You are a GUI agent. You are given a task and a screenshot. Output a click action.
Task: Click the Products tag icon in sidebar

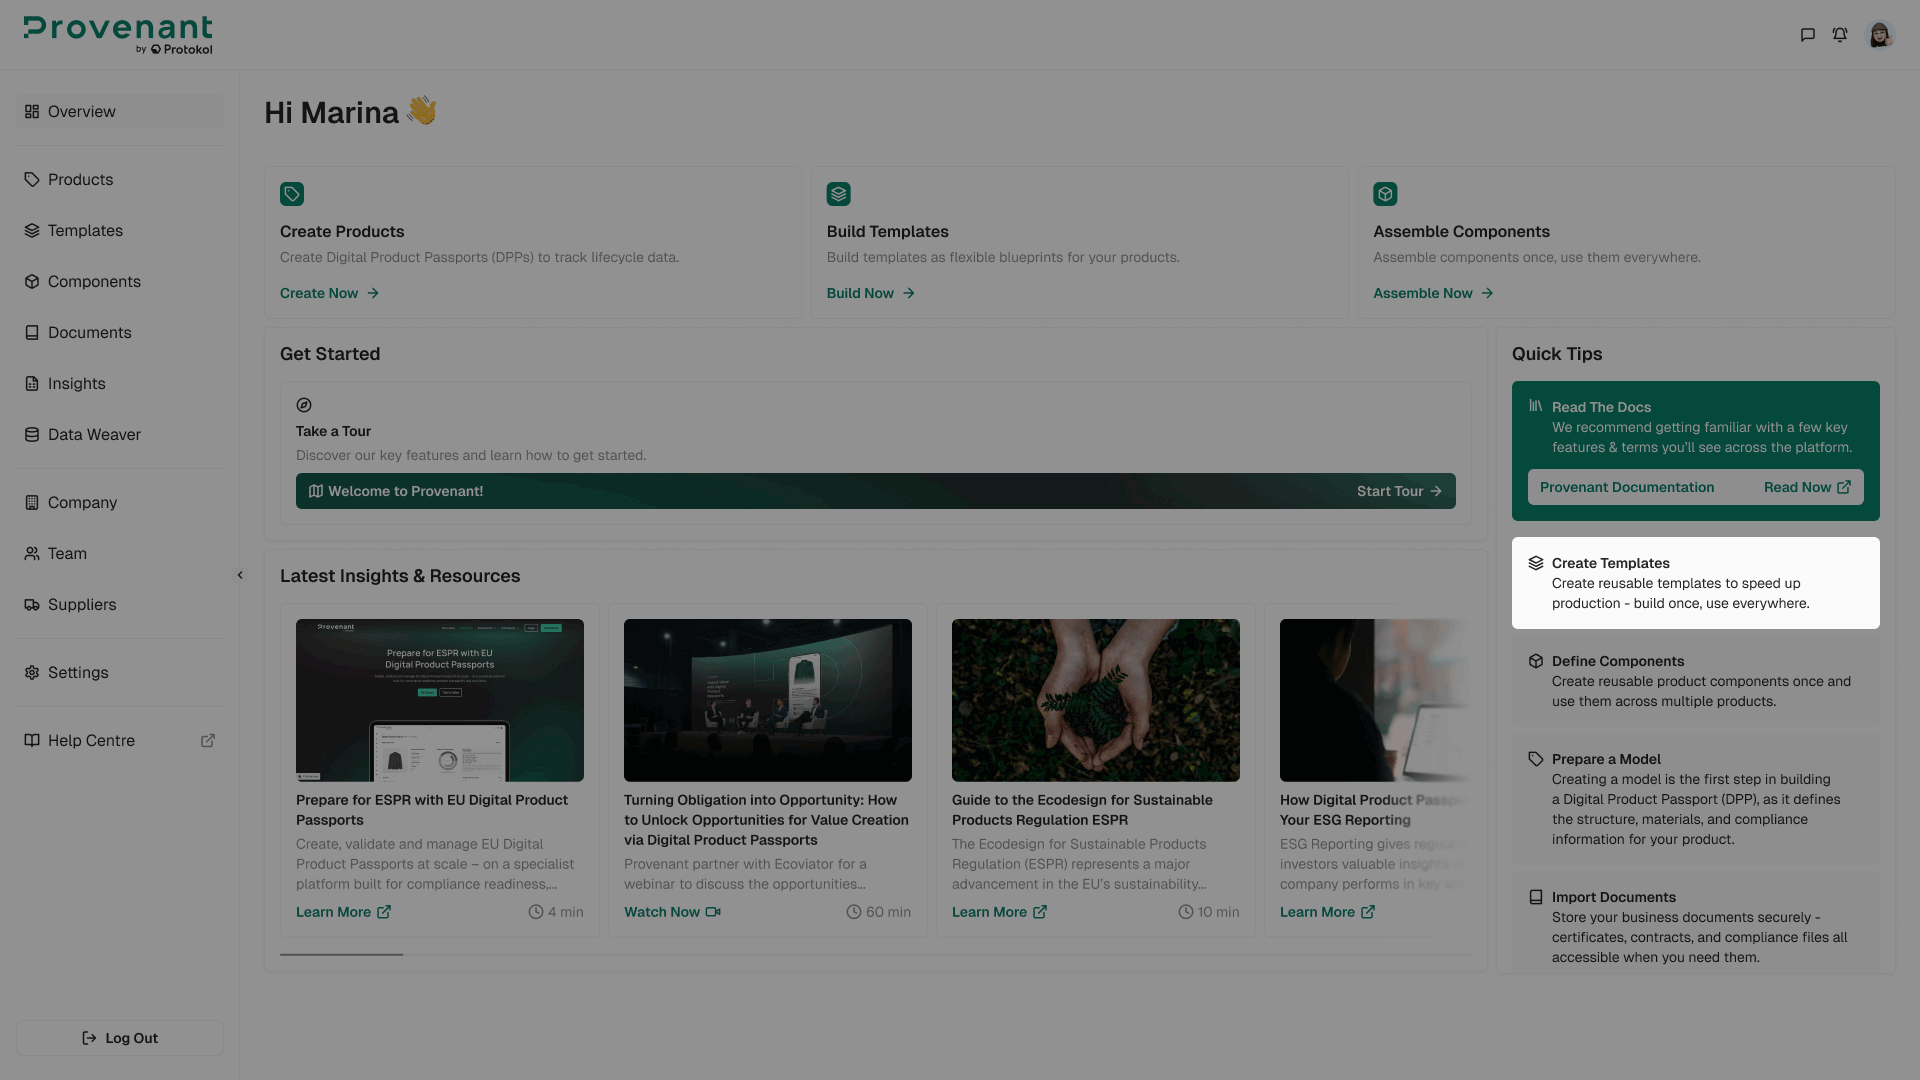[32, 180]
